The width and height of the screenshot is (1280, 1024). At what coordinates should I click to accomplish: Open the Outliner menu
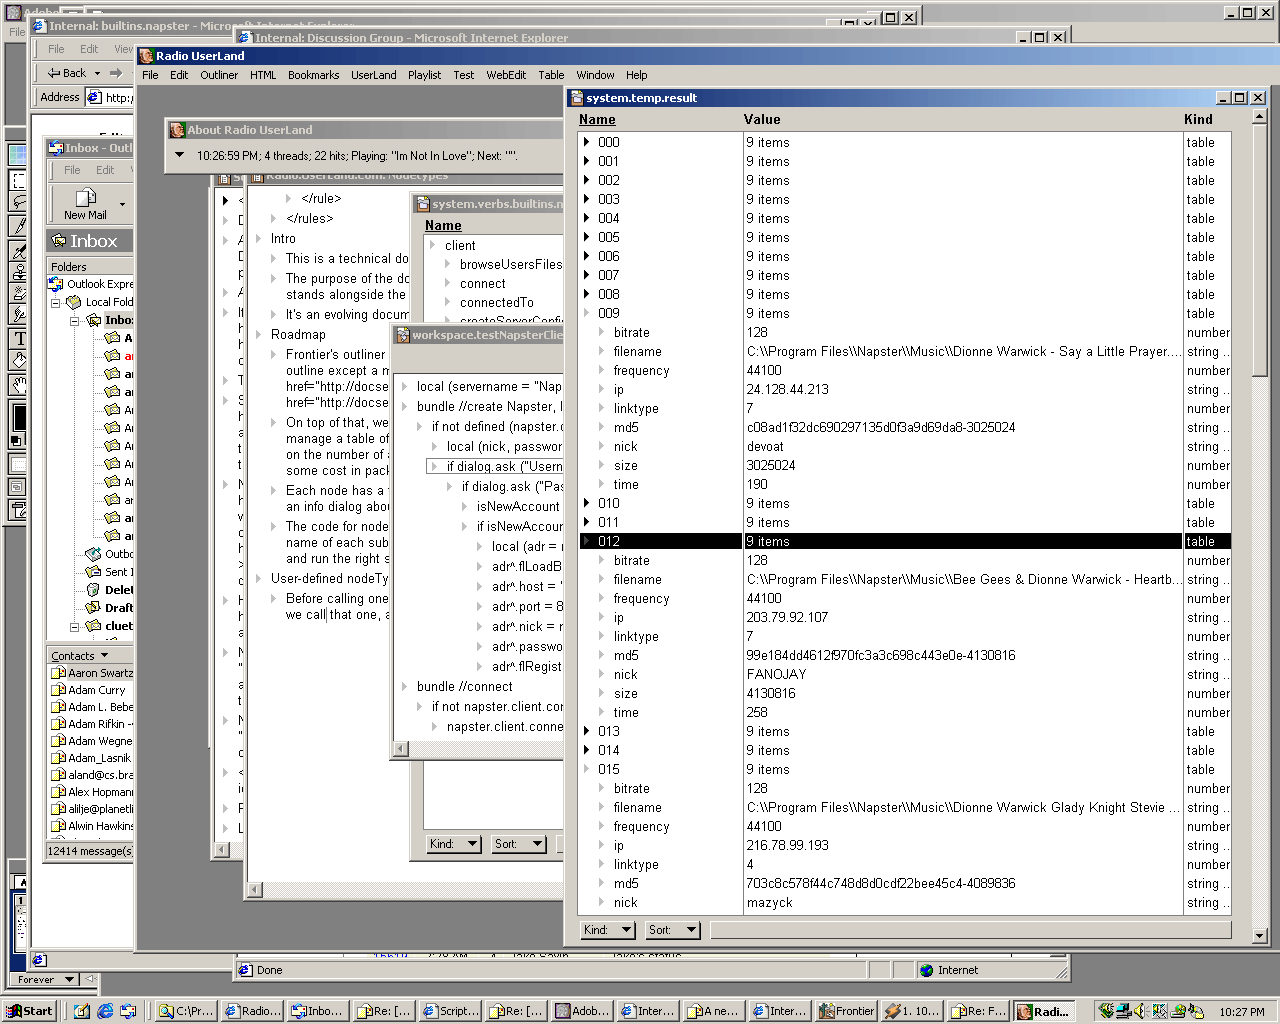[x=219, y=75]
